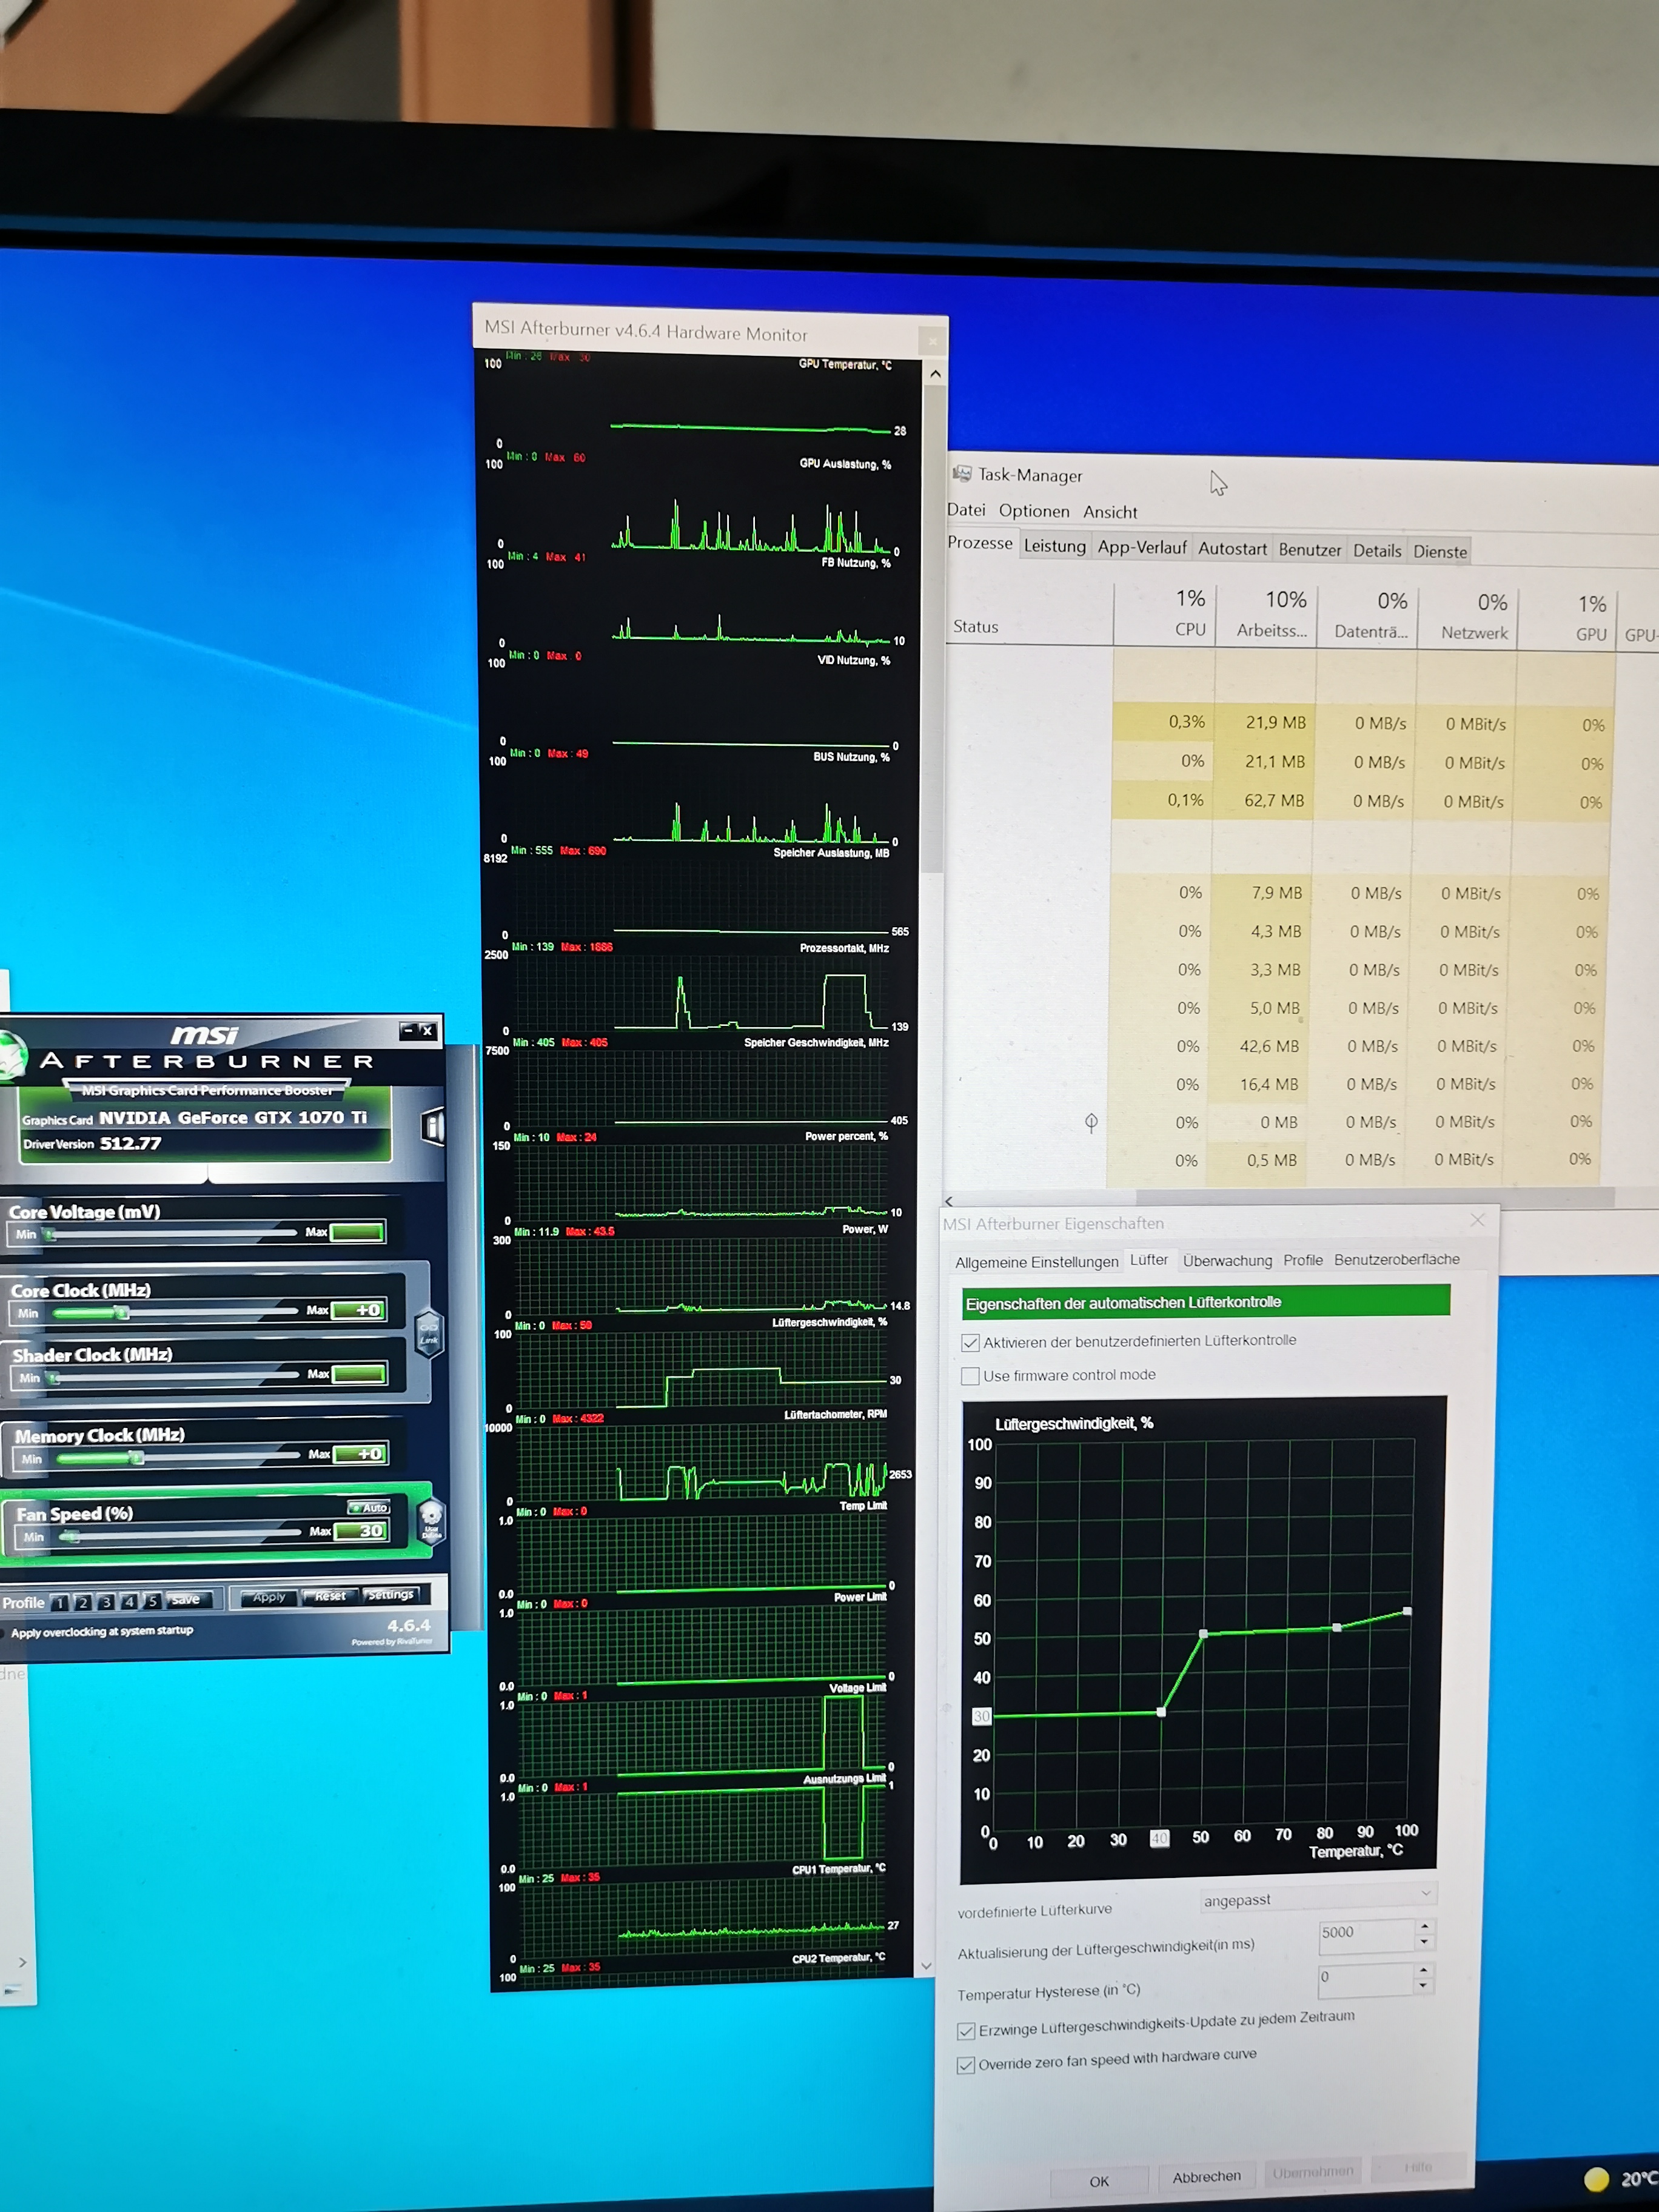Select profile slot 1

[x=60, y=1603]
